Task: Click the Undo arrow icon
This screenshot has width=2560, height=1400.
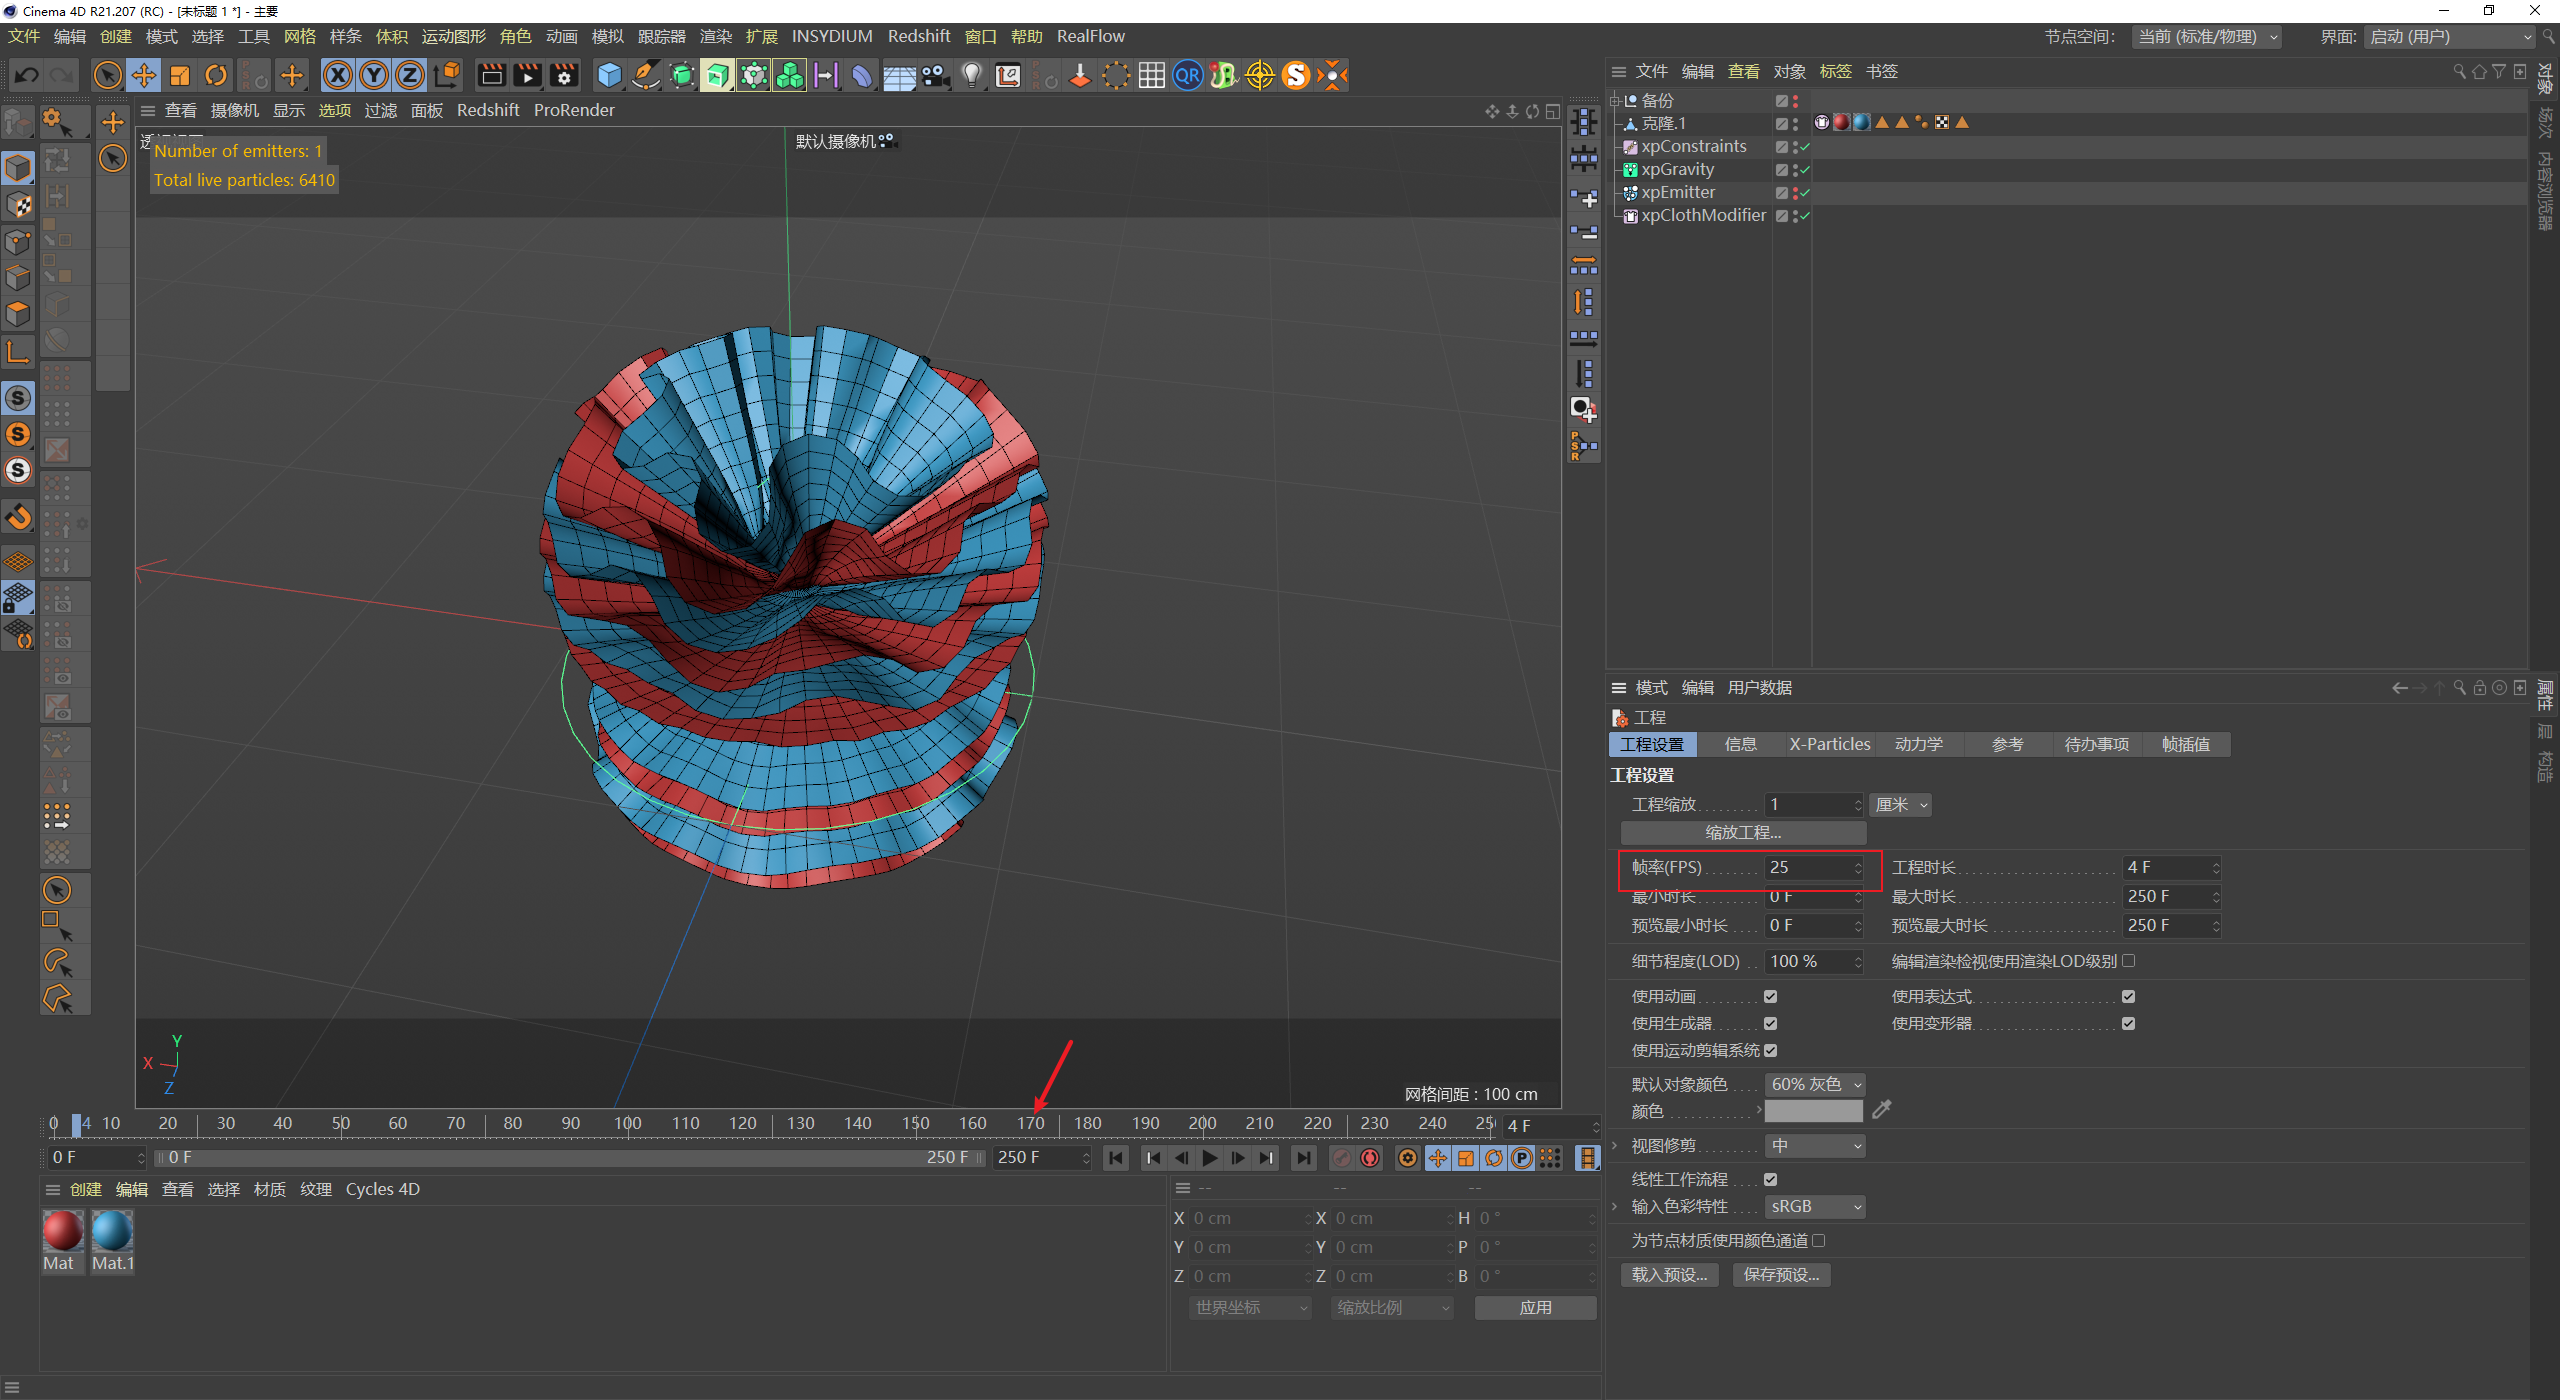Action: click(x=27, y=75)
